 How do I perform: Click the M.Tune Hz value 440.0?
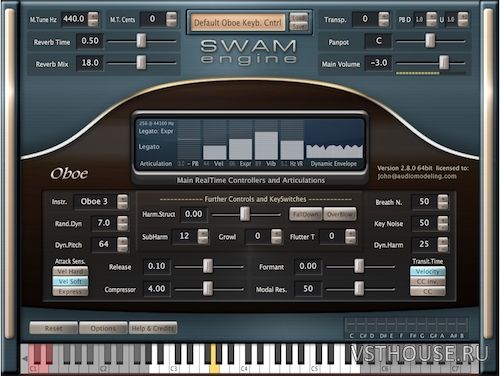click(74, 19)
